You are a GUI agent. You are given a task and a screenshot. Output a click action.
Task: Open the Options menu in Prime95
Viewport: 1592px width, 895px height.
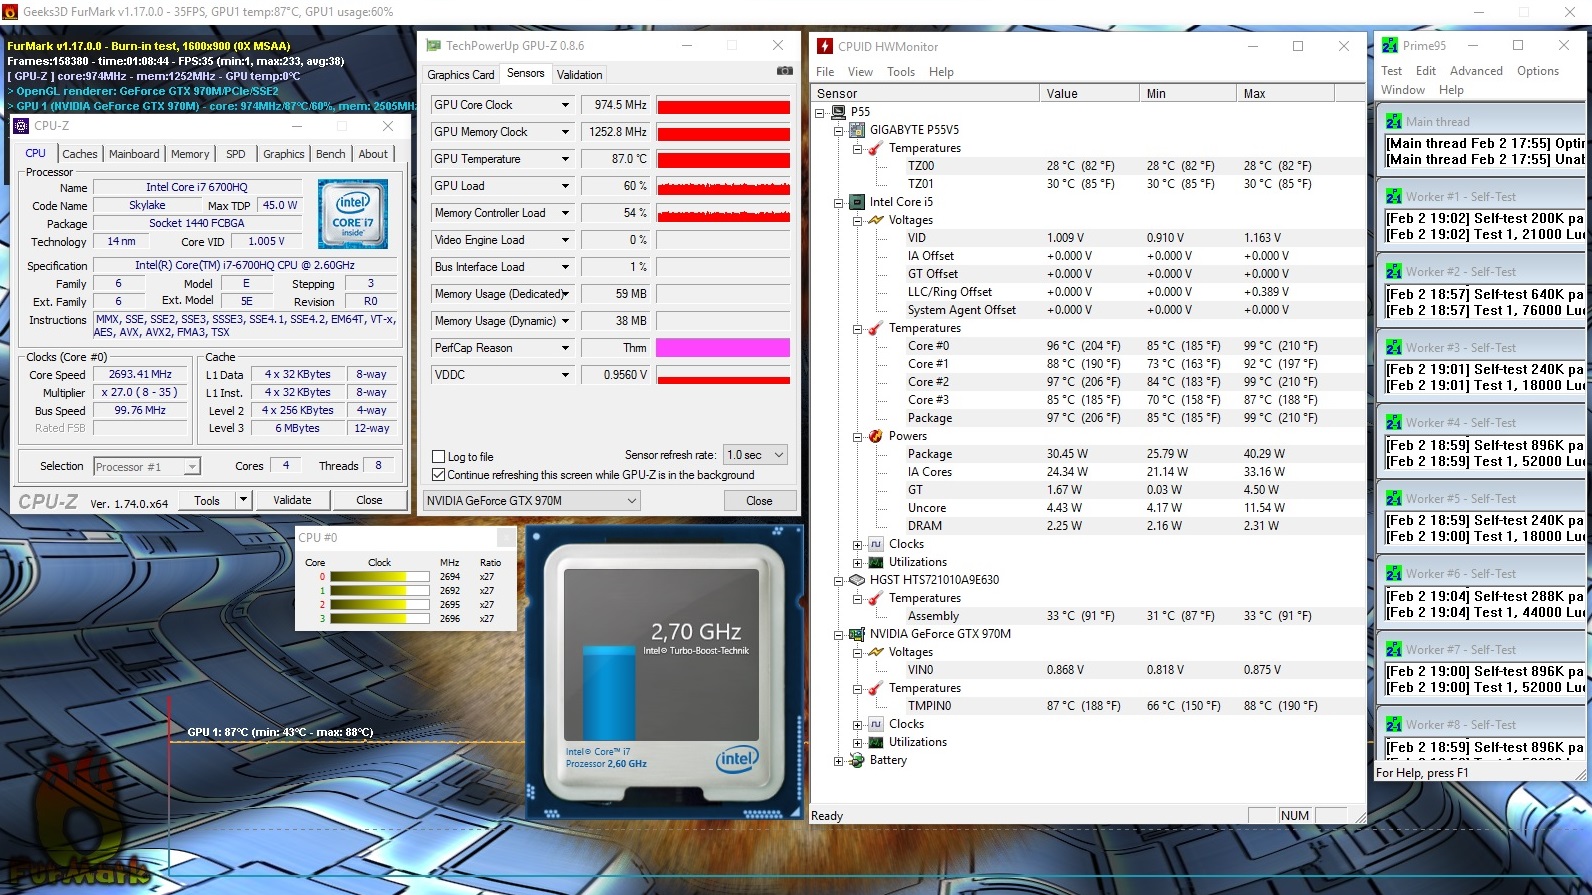(x=1538, y=71)
